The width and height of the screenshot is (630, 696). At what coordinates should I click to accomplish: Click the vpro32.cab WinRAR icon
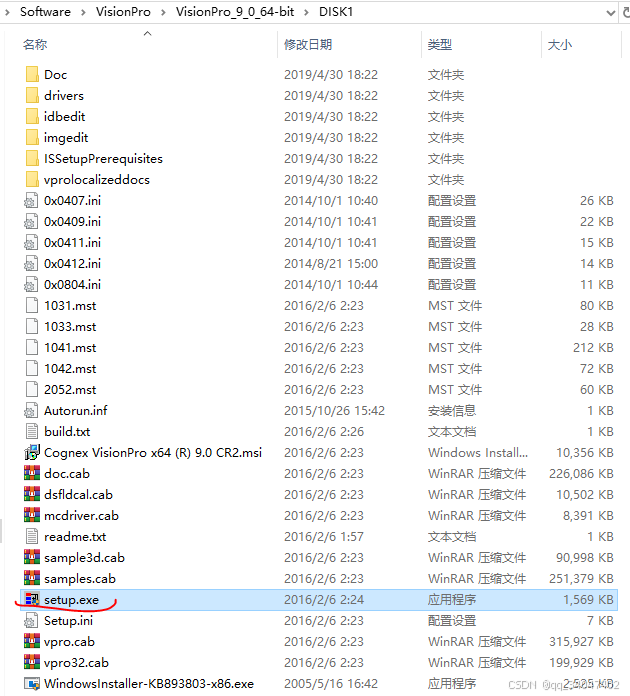pyautogui.click(x=32, y=662)
